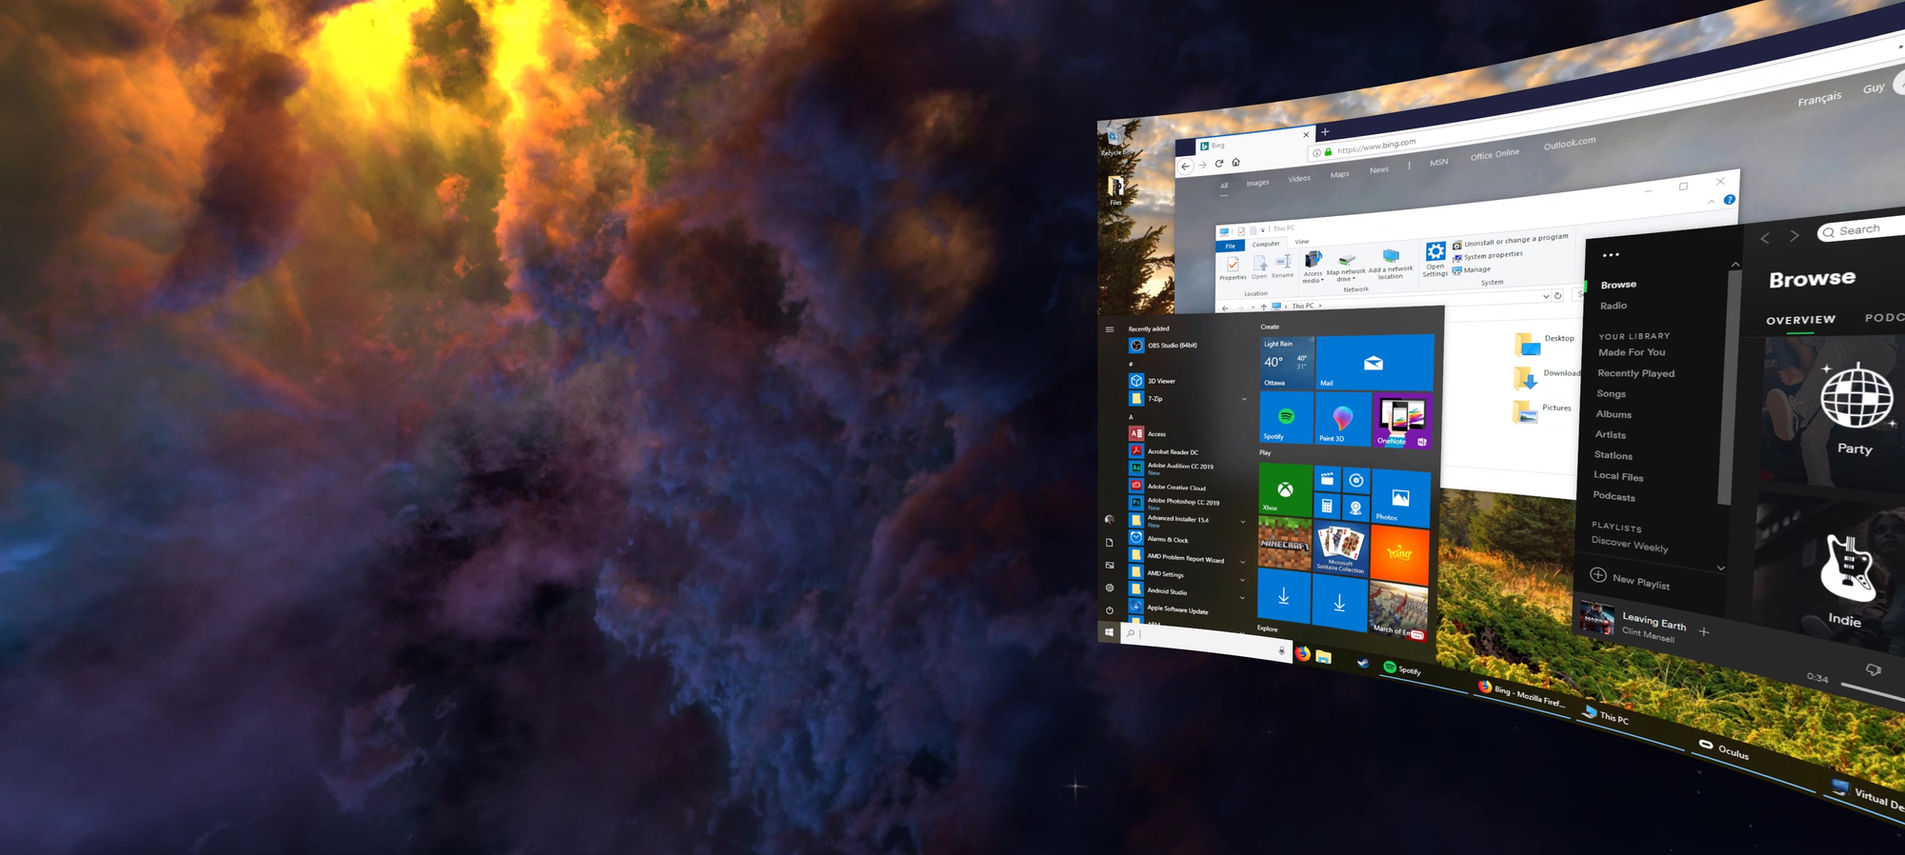Click the Steam icon on the taskbar
Image resolution: width=1905 pixels, height=855 pixels.
[1361, 662]
